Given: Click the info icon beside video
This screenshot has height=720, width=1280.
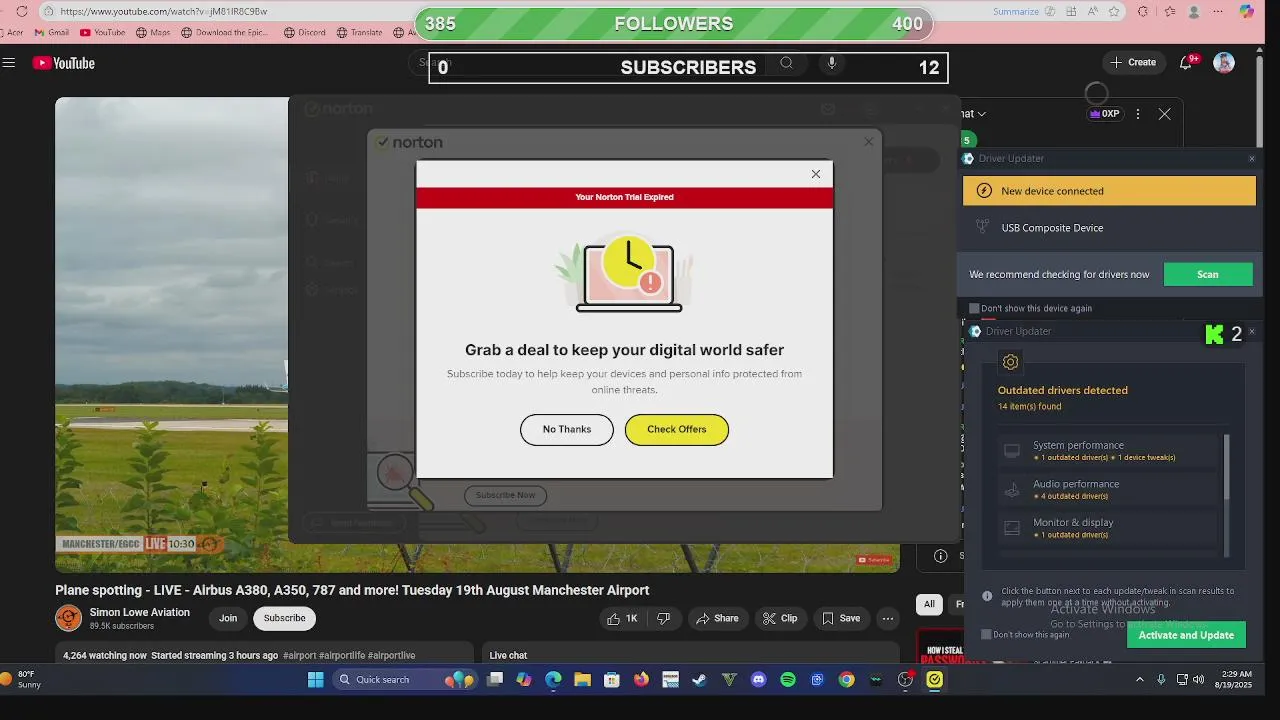Looking at the screenshot, I should [940, 556].
